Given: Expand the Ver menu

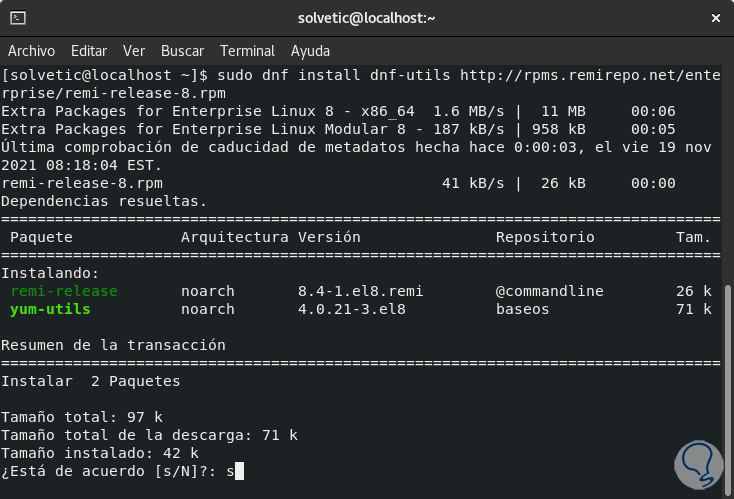Looking at the screenshot, I should [134, 50].
